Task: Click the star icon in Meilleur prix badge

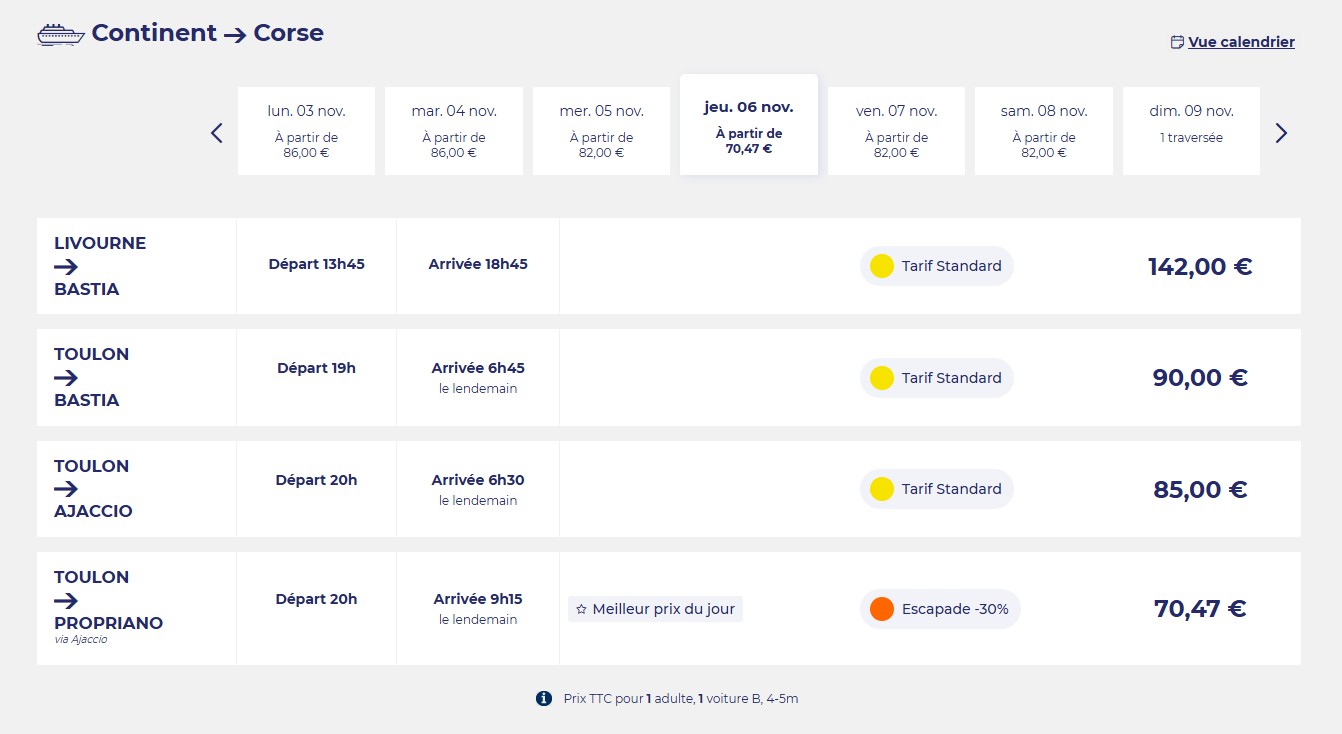Action: (x=581, y=609)
